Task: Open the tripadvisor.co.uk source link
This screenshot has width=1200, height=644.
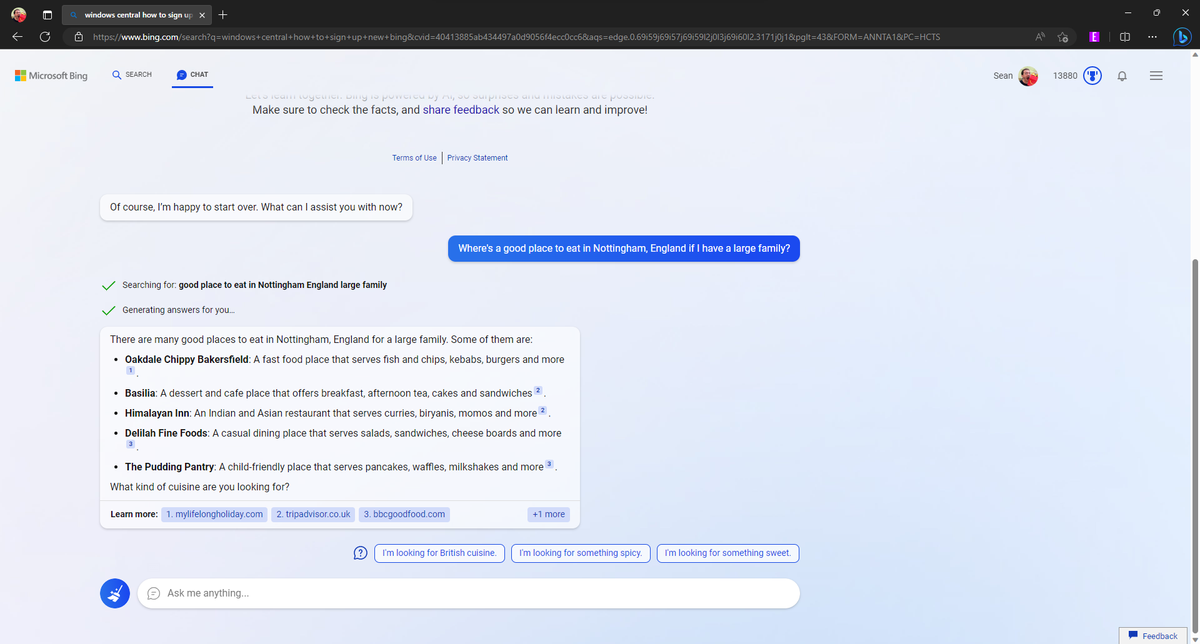Action: coord(313,514)
